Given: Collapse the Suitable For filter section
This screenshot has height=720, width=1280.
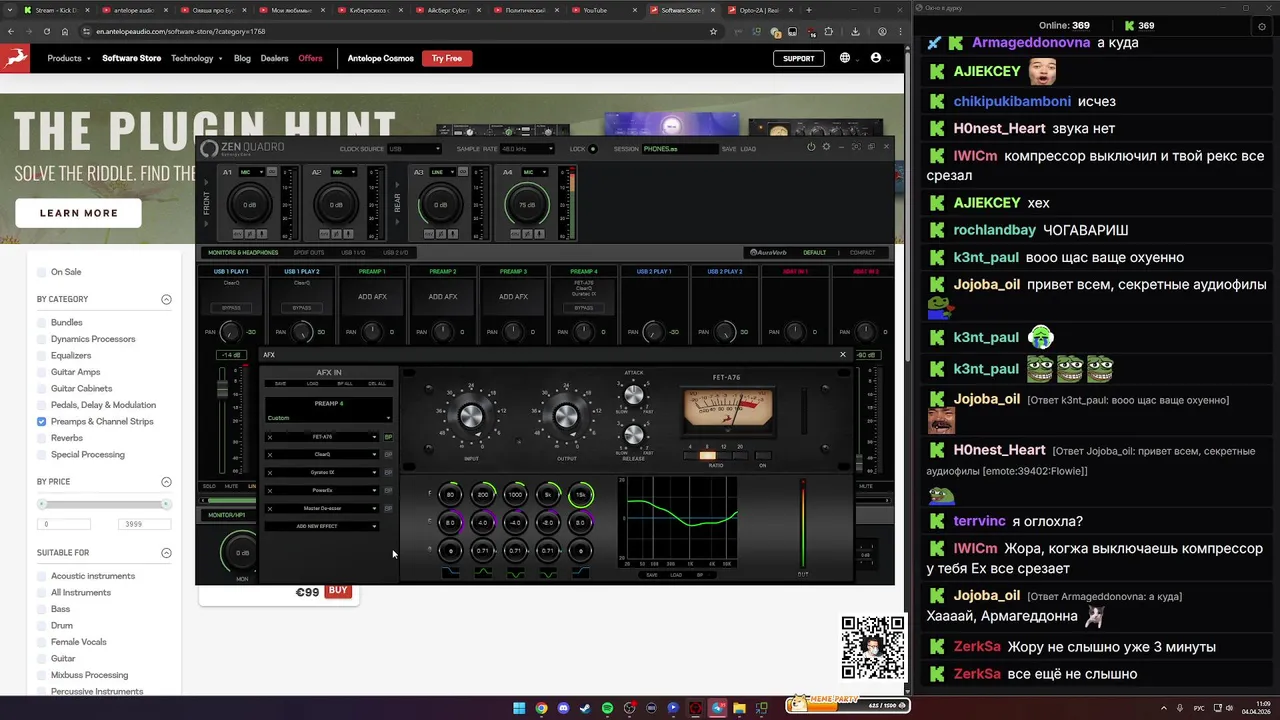Looking at the screenshot, I should 166,553.
